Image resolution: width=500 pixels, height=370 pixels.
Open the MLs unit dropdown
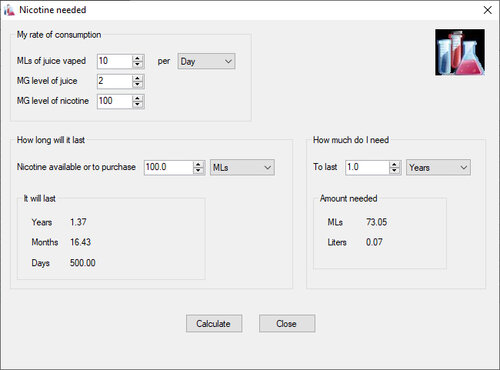pyautogui.click(x=242, y=167)
